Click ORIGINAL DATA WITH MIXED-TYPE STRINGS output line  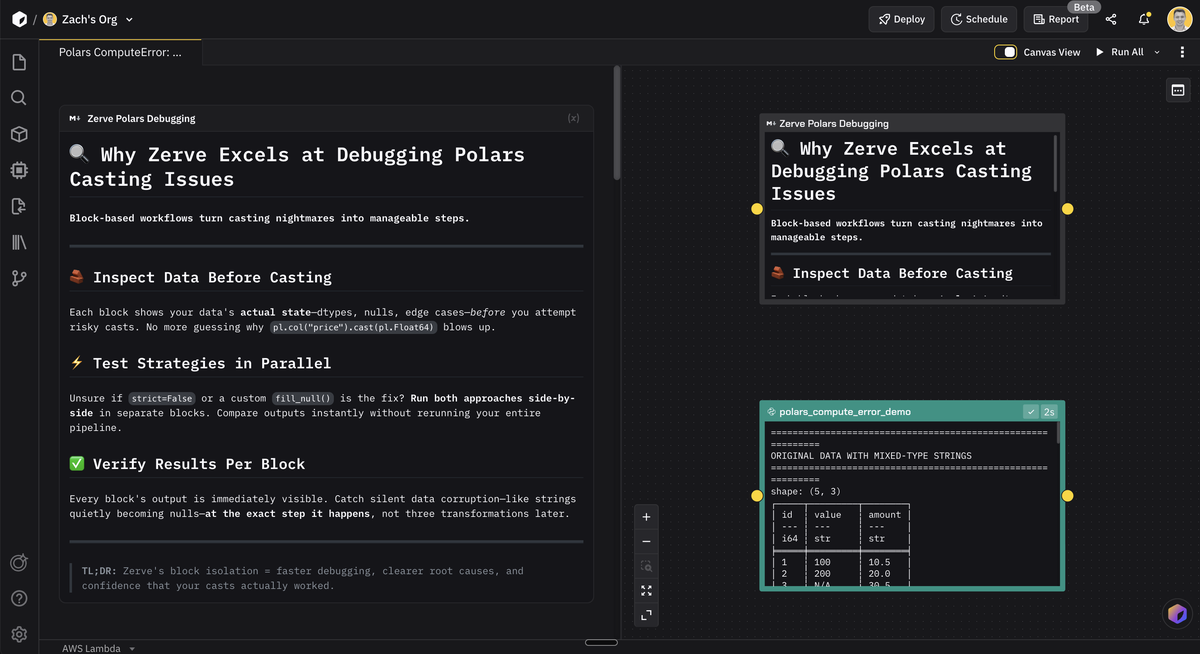[871, 456]
